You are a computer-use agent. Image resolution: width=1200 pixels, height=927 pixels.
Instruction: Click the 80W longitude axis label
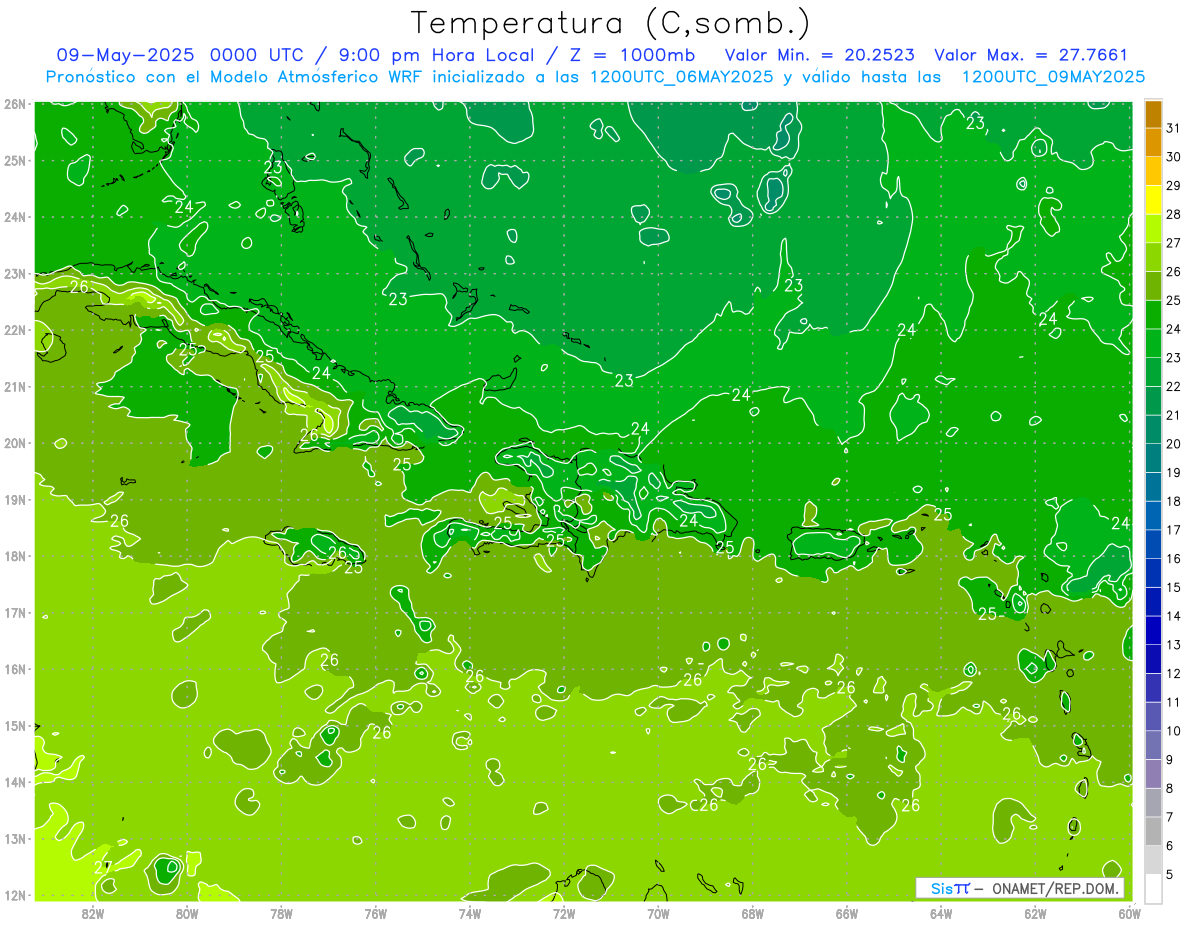187,913
